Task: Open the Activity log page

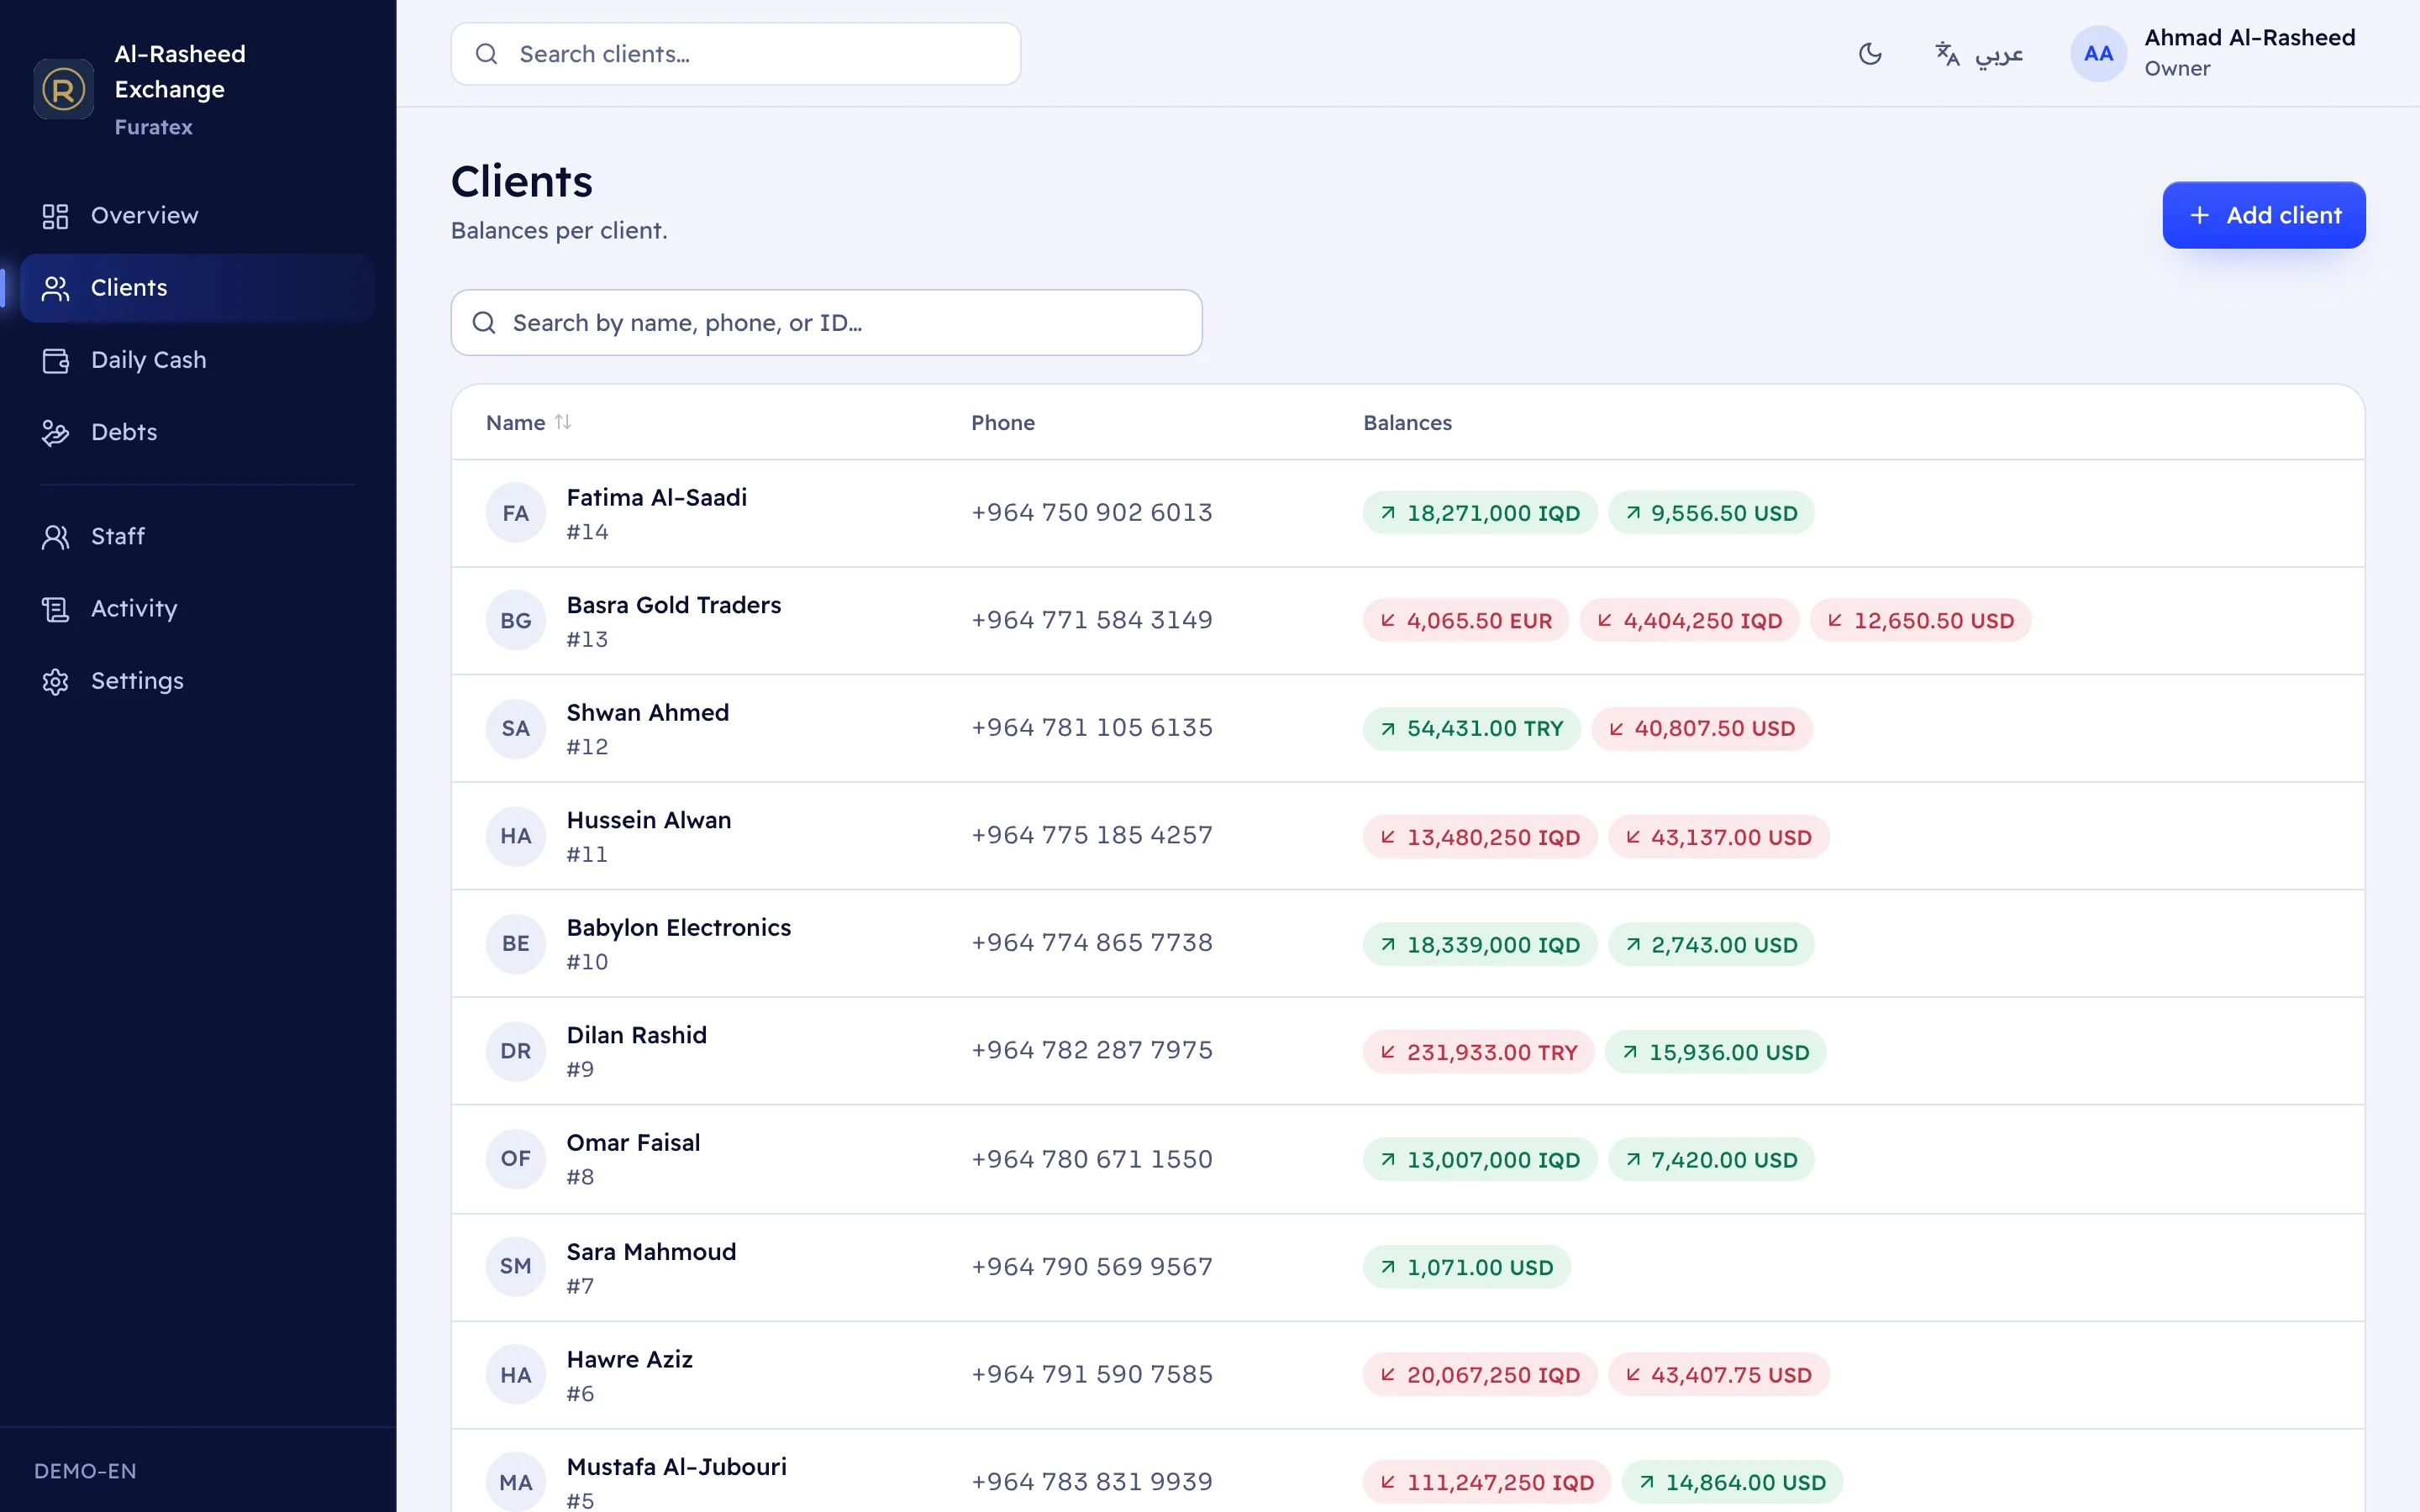Action: pos(198,609)
